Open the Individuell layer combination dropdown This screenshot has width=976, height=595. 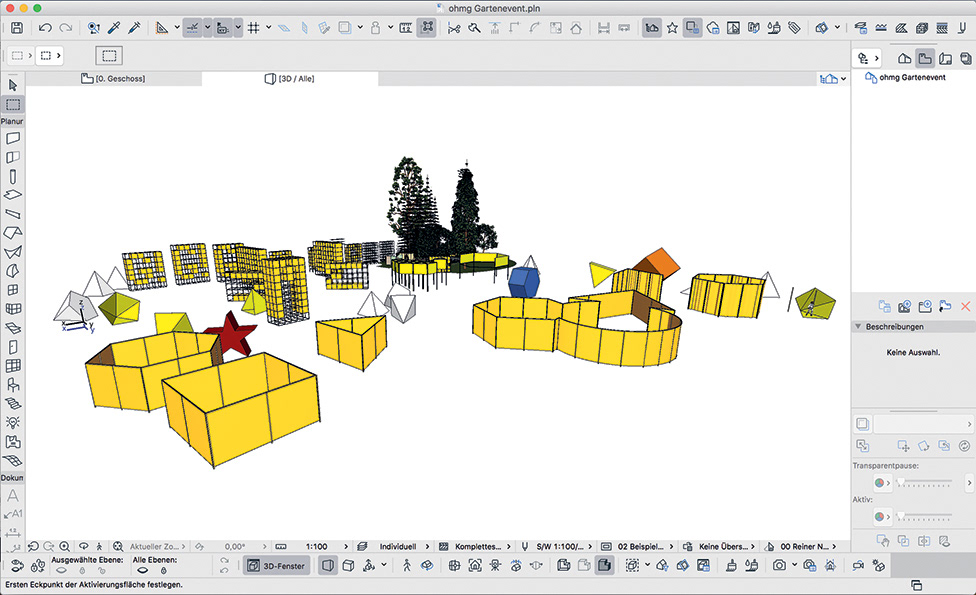400,547
